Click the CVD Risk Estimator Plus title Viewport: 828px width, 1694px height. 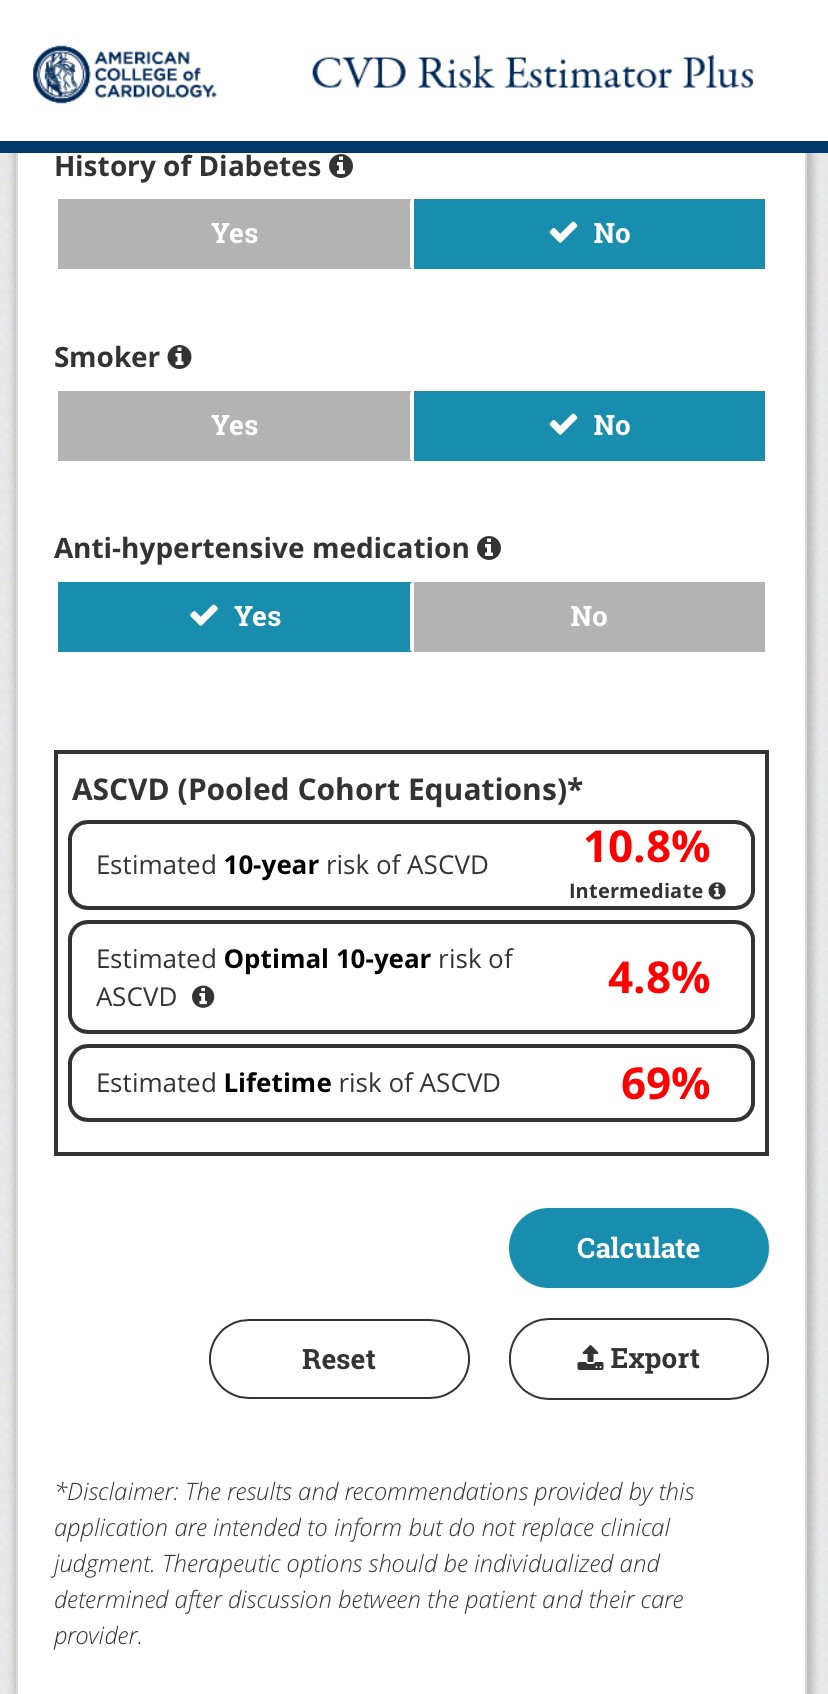pyautogui.click(x=532, y=74)
